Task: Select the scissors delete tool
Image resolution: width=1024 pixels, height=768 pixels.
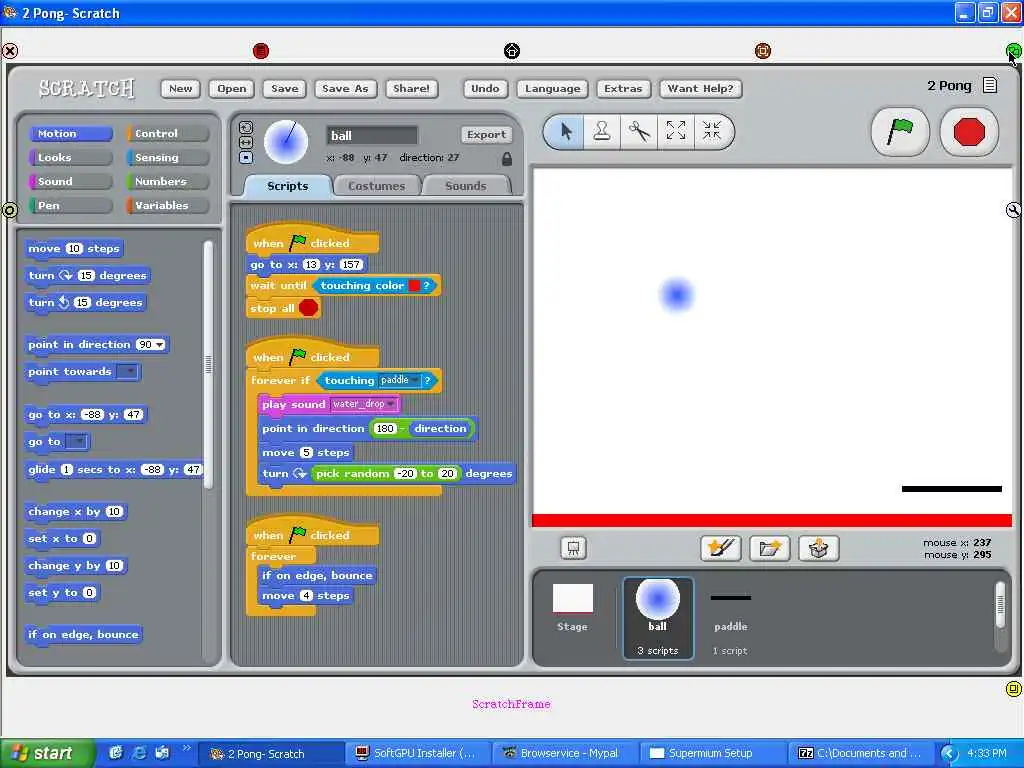Action: [x=639, y=131]
